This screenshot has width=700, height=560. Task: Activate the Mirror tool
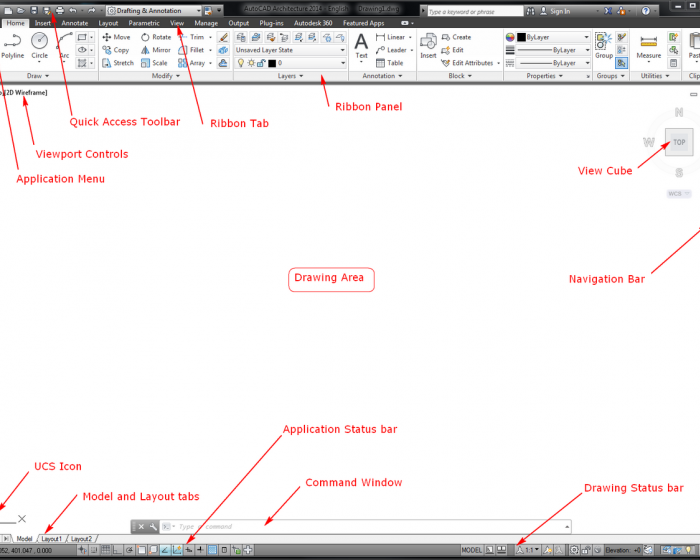click(x=156, y=50)
